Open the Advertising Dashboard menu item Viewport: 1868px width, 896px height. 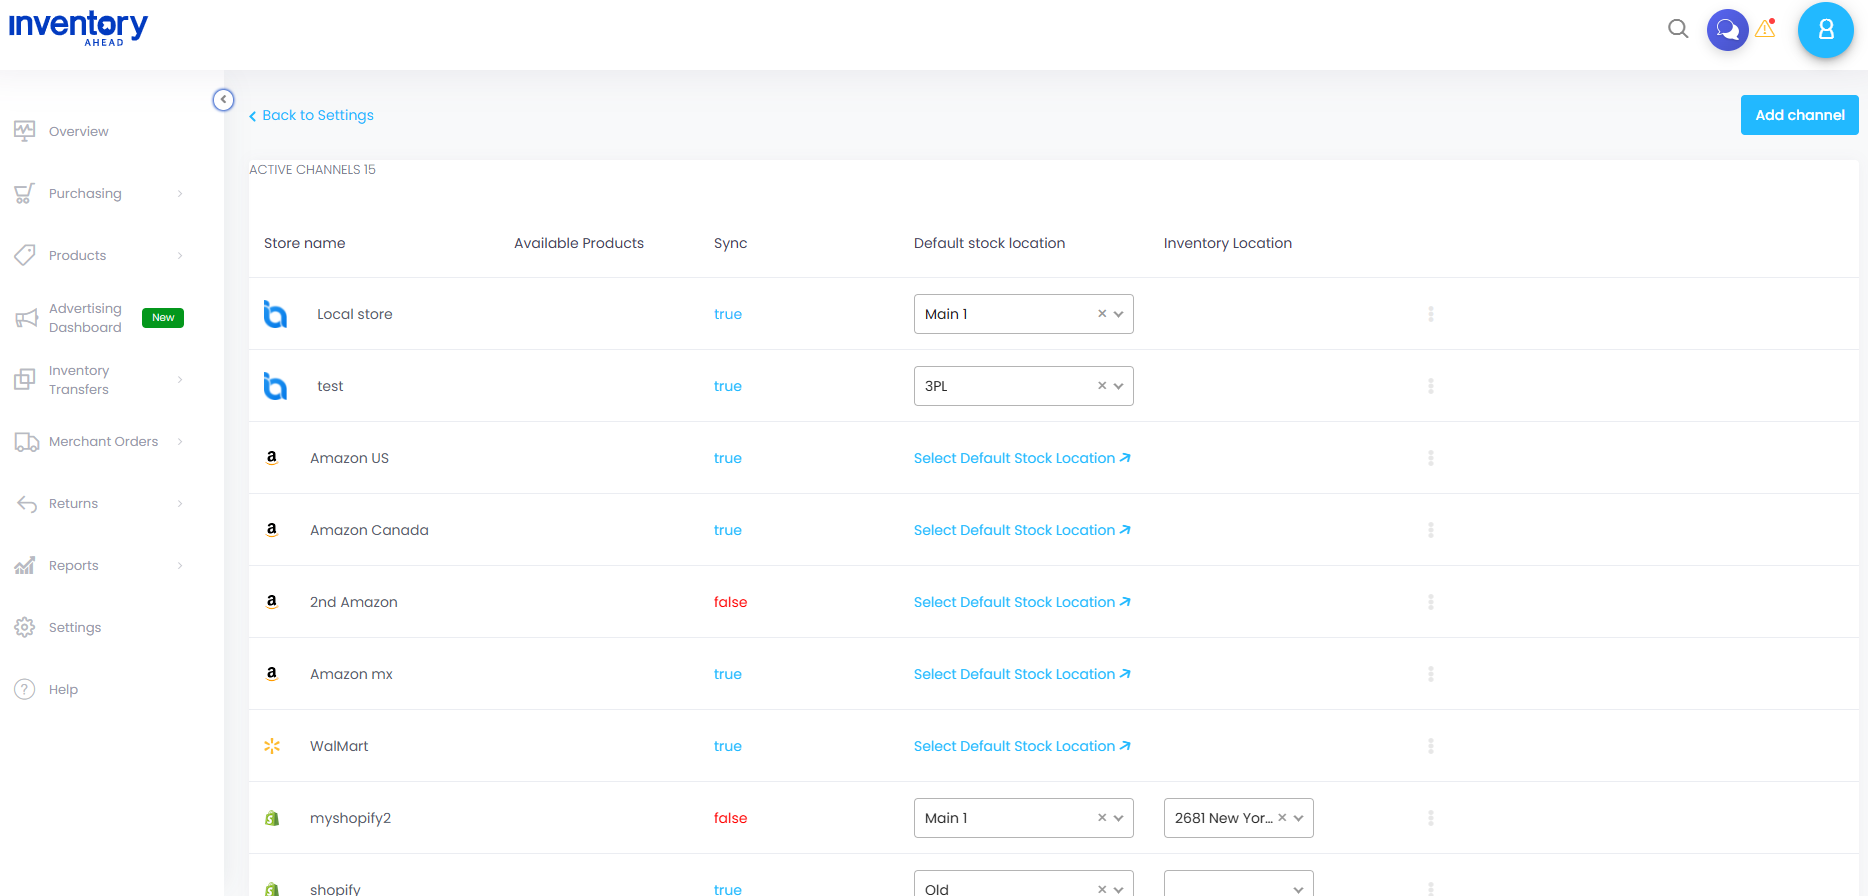(x=85, y=318)
